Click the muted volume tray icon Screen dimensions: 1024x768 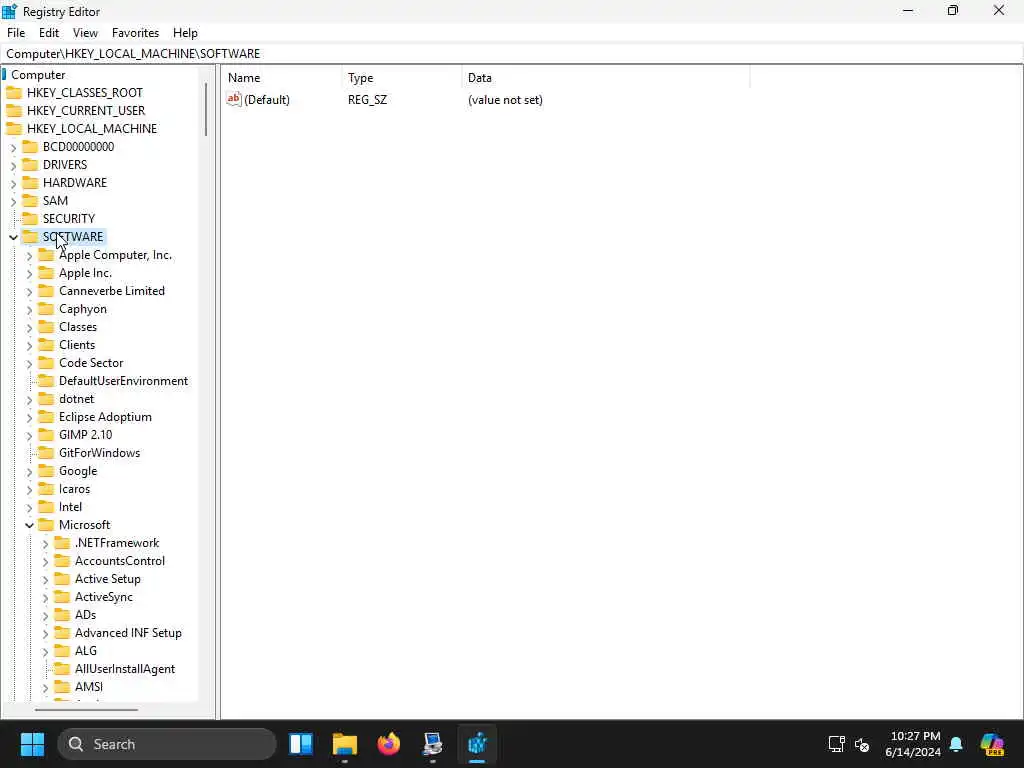862,744
